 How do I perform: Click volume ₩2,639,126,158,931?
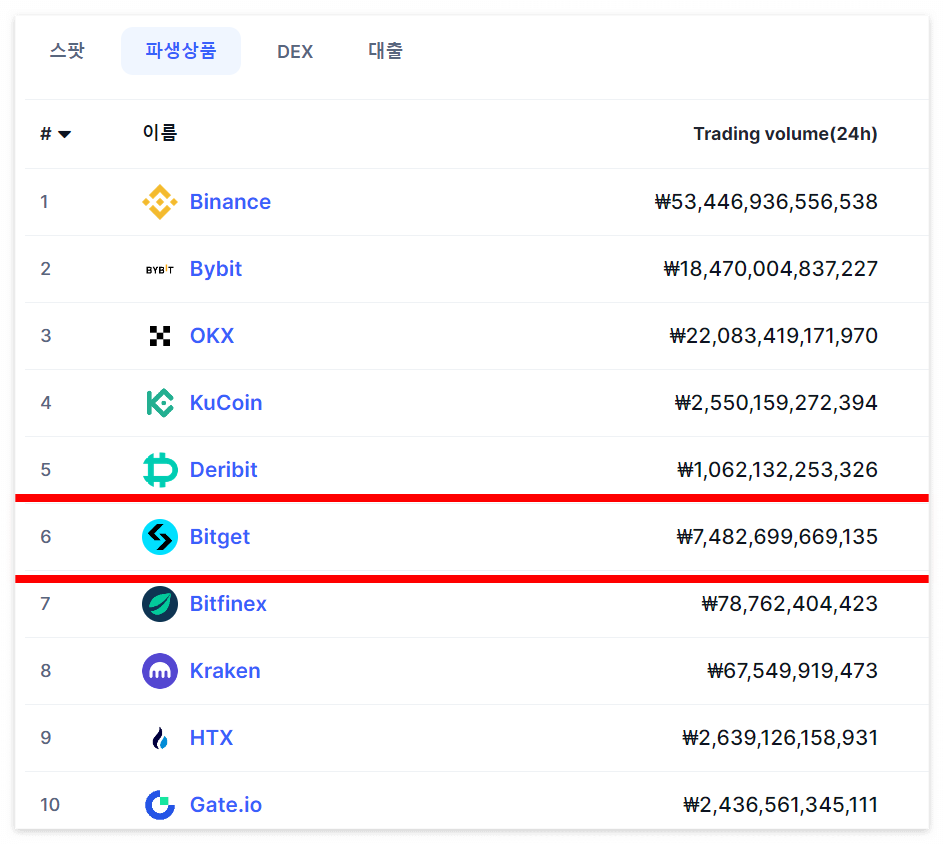pyautogui.click(x=780, y=738)
